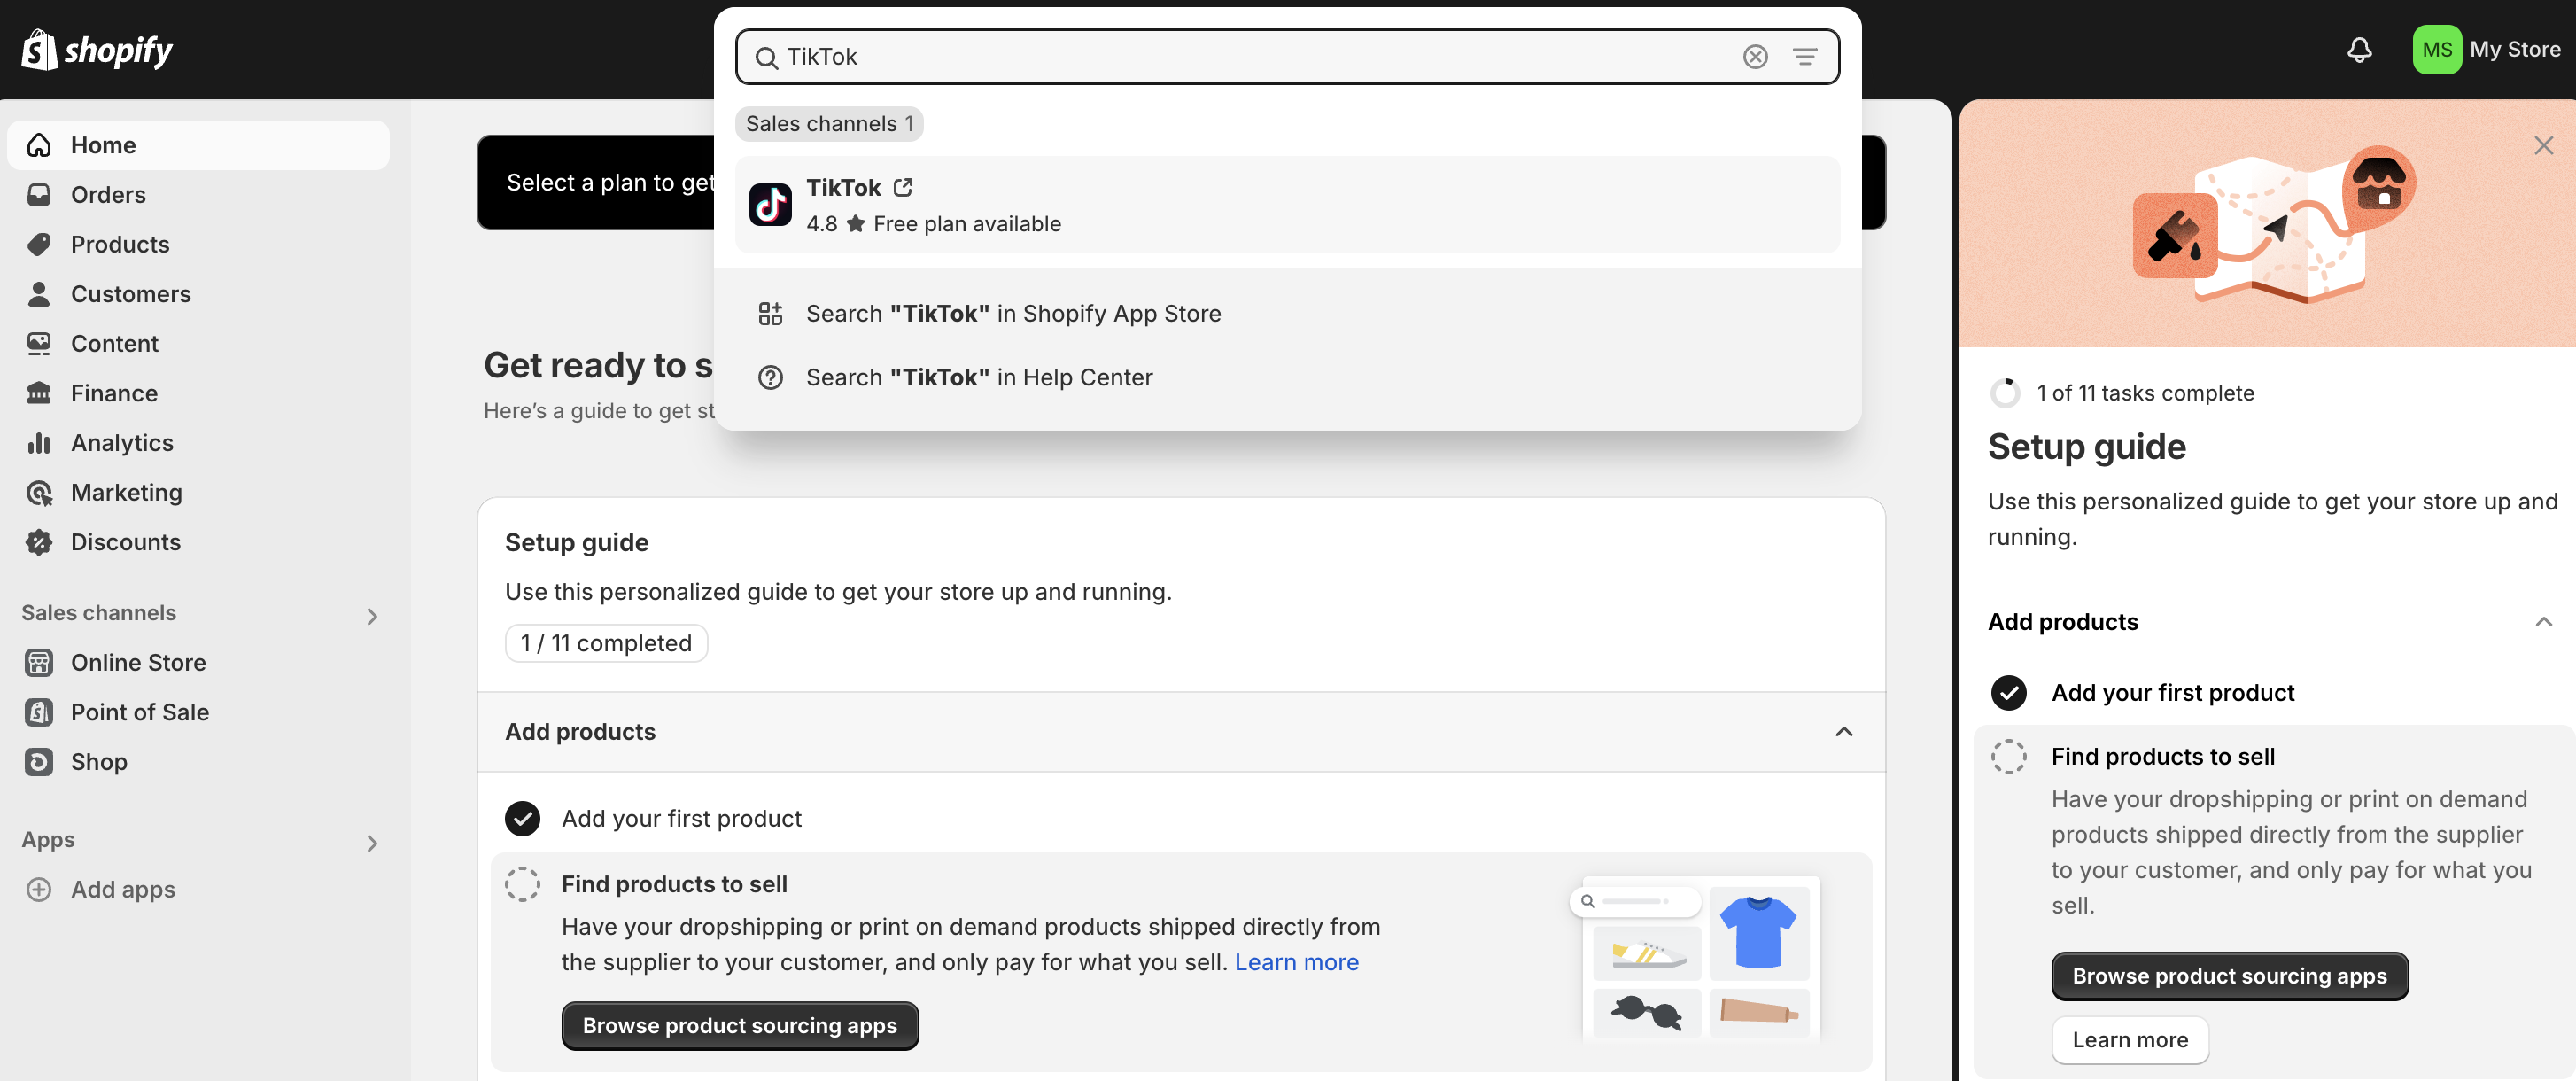This screenshot has height=1081, width=2576.
Task: Open the My Store account menu
Action: 2486,49
